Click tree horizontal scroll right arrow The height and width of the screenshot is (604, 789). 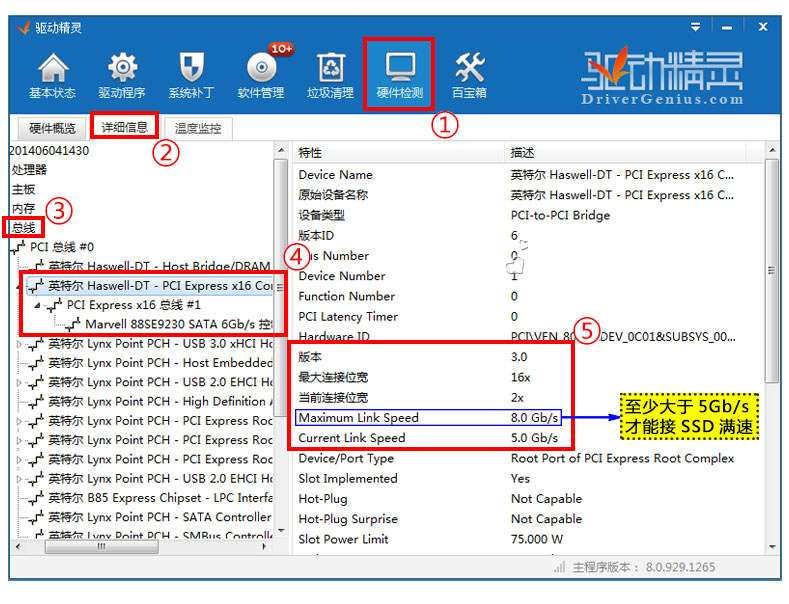(x=265, y=547)
